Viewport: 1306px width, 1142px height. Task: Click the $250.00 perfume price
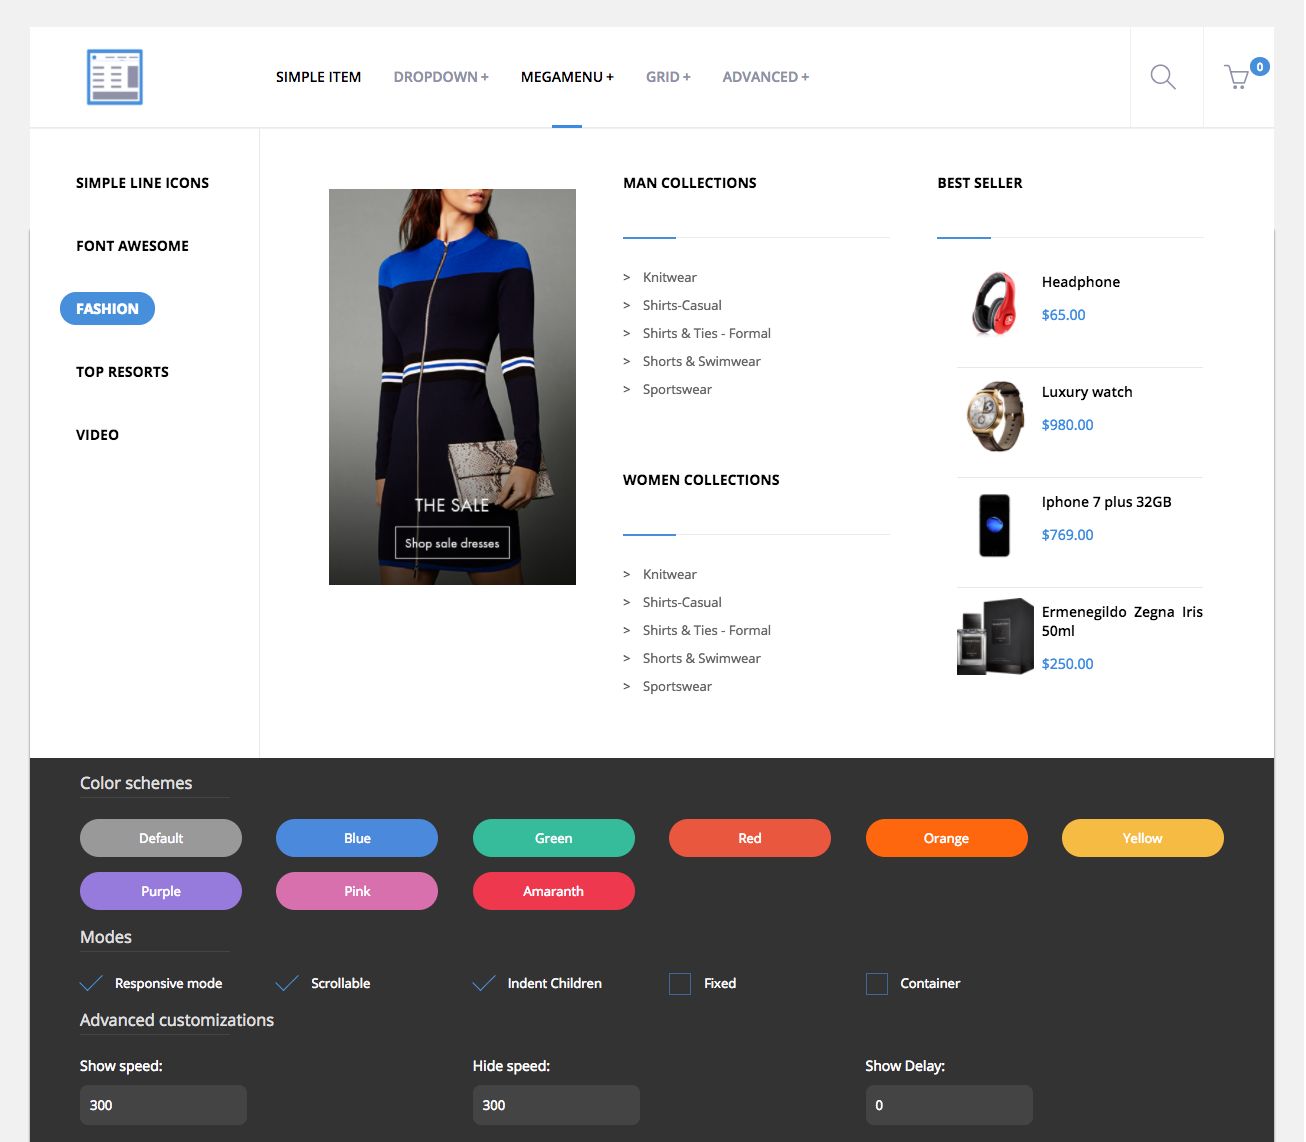point(1067,664)
